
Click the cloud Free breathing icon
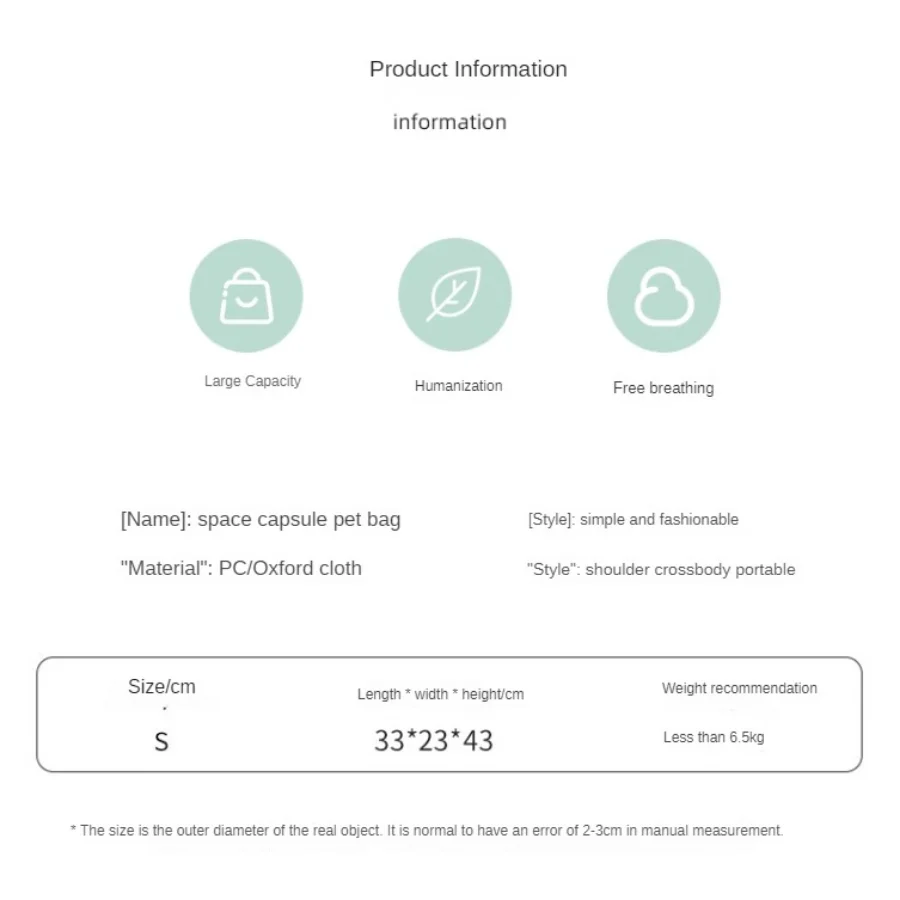[664, 296]
